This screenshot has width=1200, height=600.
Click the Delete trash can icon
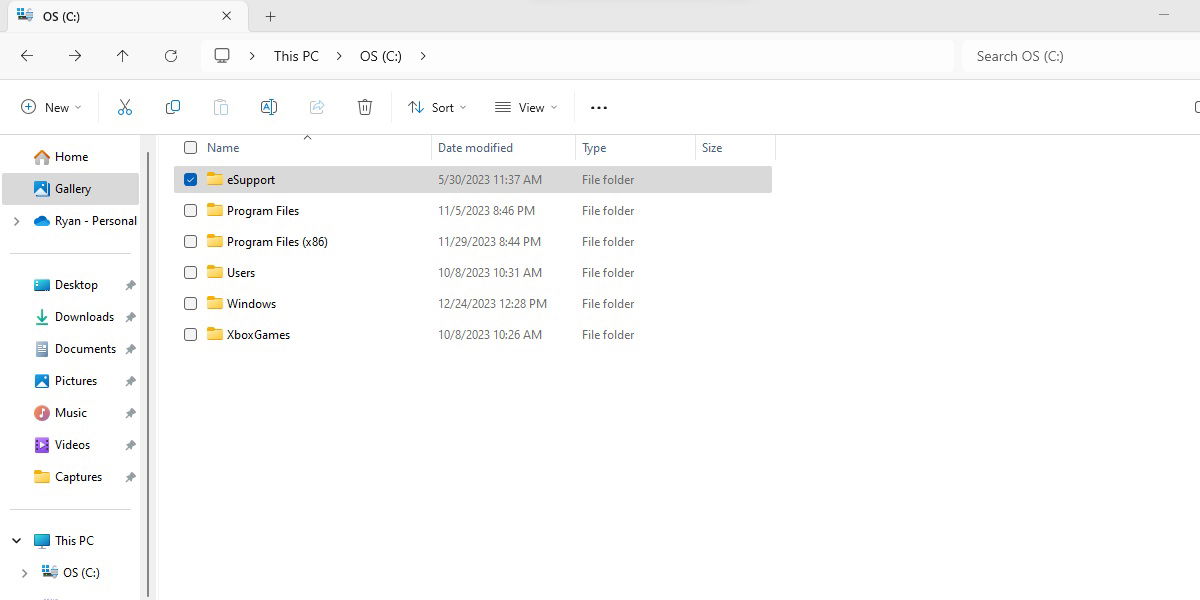click(x=365, y=107)
